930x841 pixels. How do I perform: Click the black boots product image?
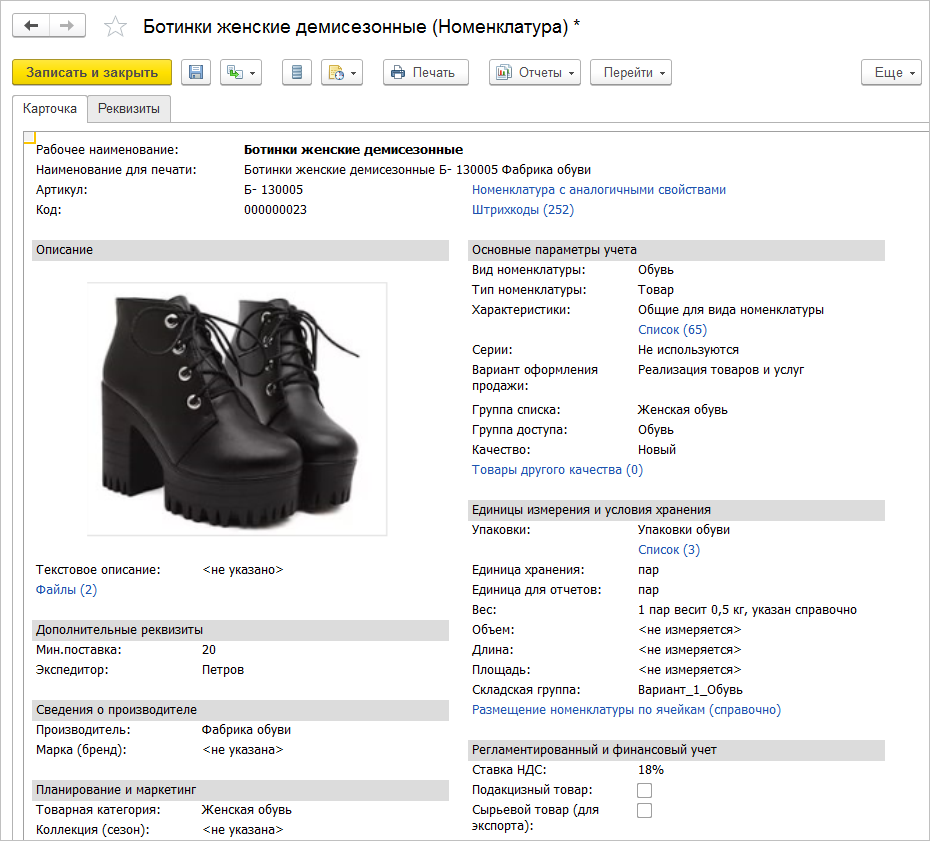click(237, 408)
